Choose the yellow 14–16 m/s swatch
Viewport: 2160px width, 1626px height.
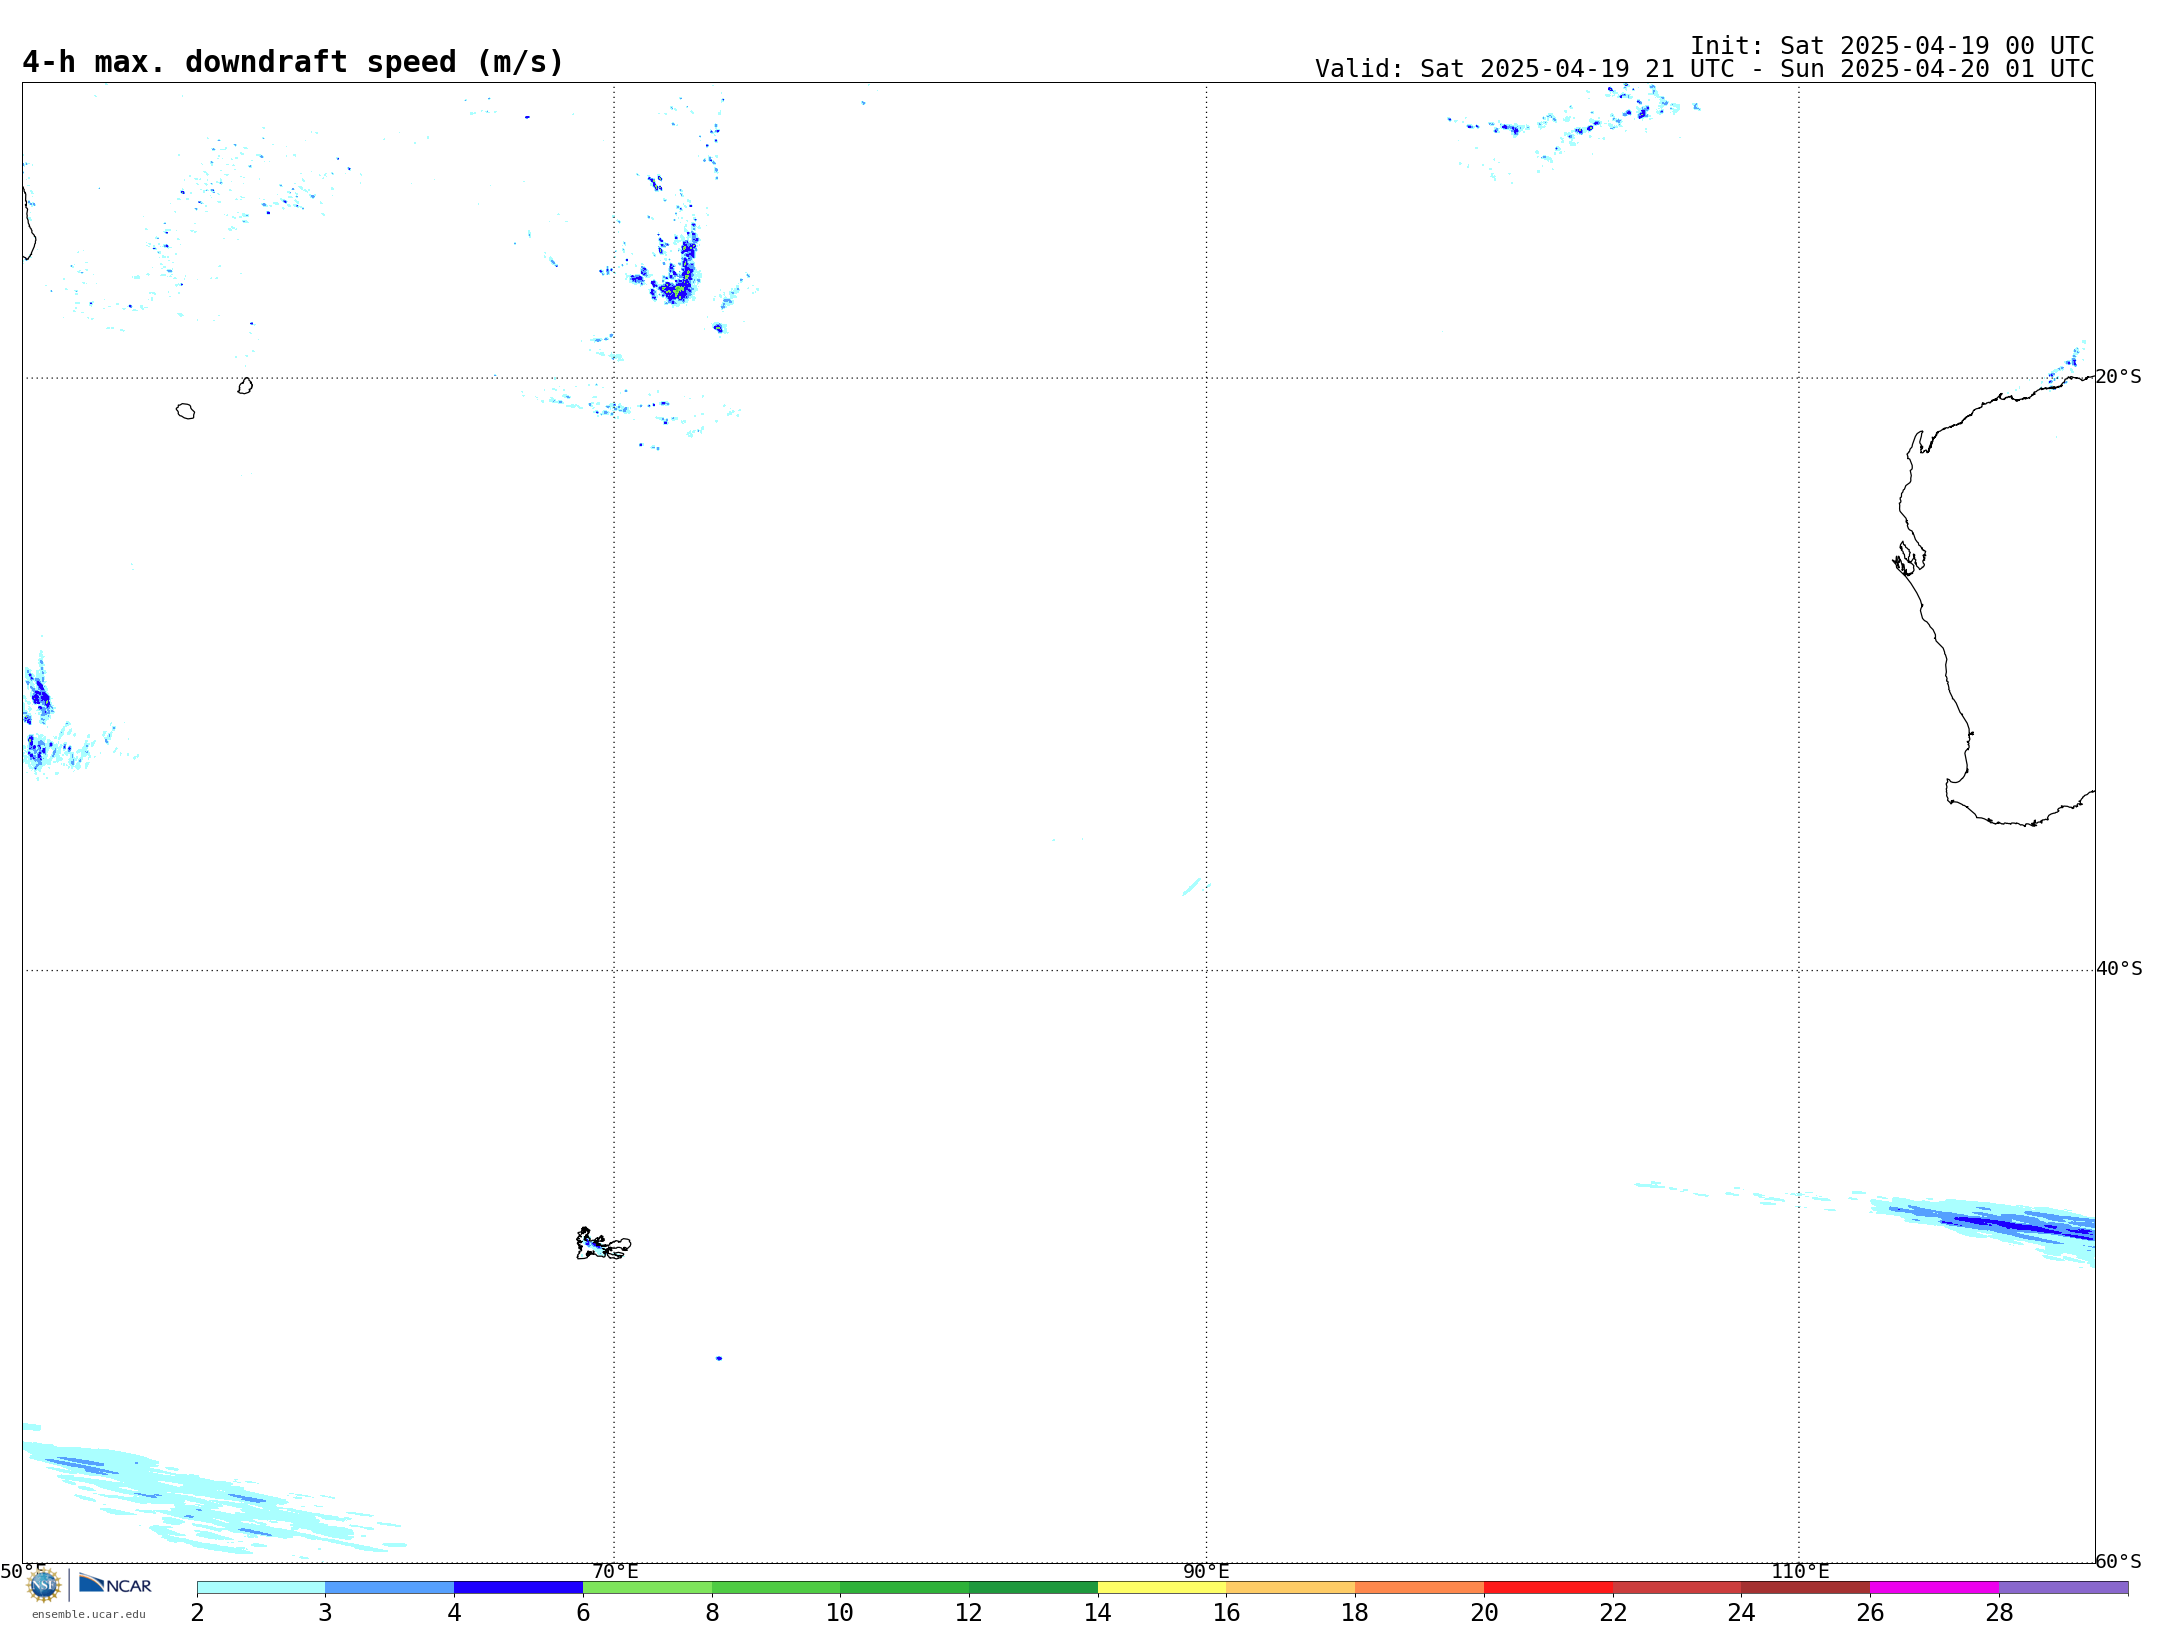click(1162, 1588)
